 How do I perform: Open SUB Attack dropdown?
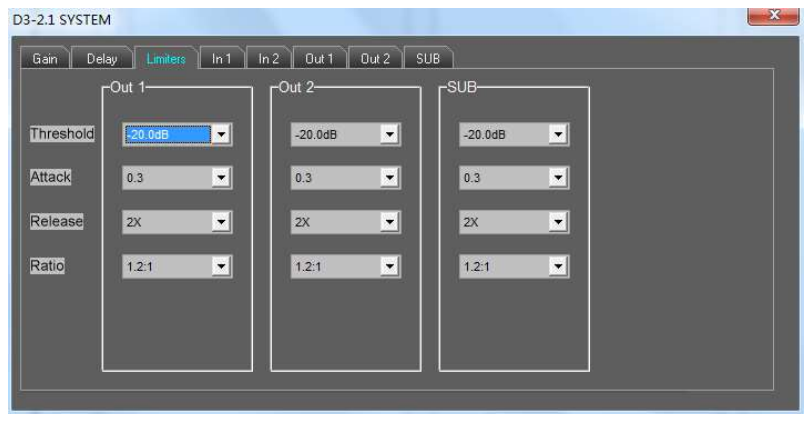tap(559, 179)
